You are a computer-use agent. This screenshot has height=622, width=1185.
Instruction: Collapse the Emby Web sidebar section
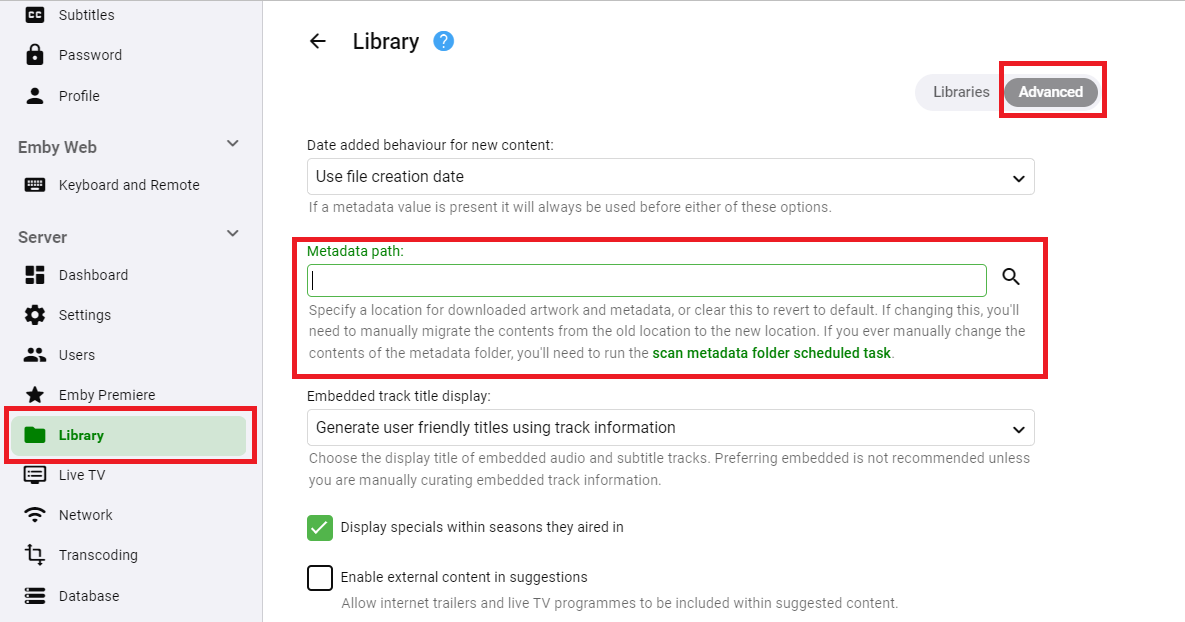233,144
